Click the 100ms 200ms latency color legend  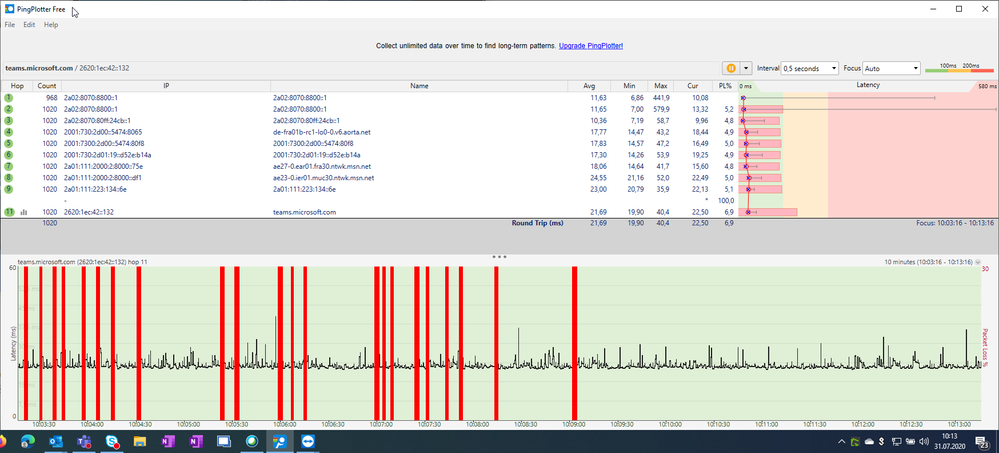[958, 68]
